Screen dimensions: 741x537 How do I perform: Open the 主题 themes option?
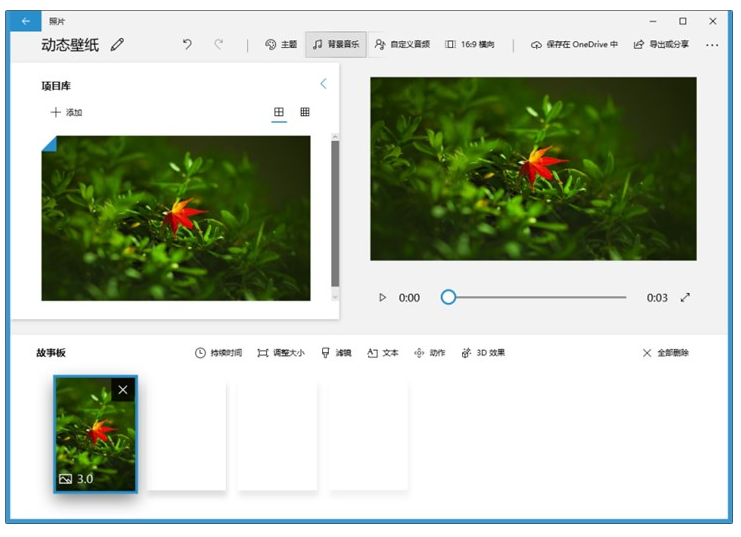(281, 44)
